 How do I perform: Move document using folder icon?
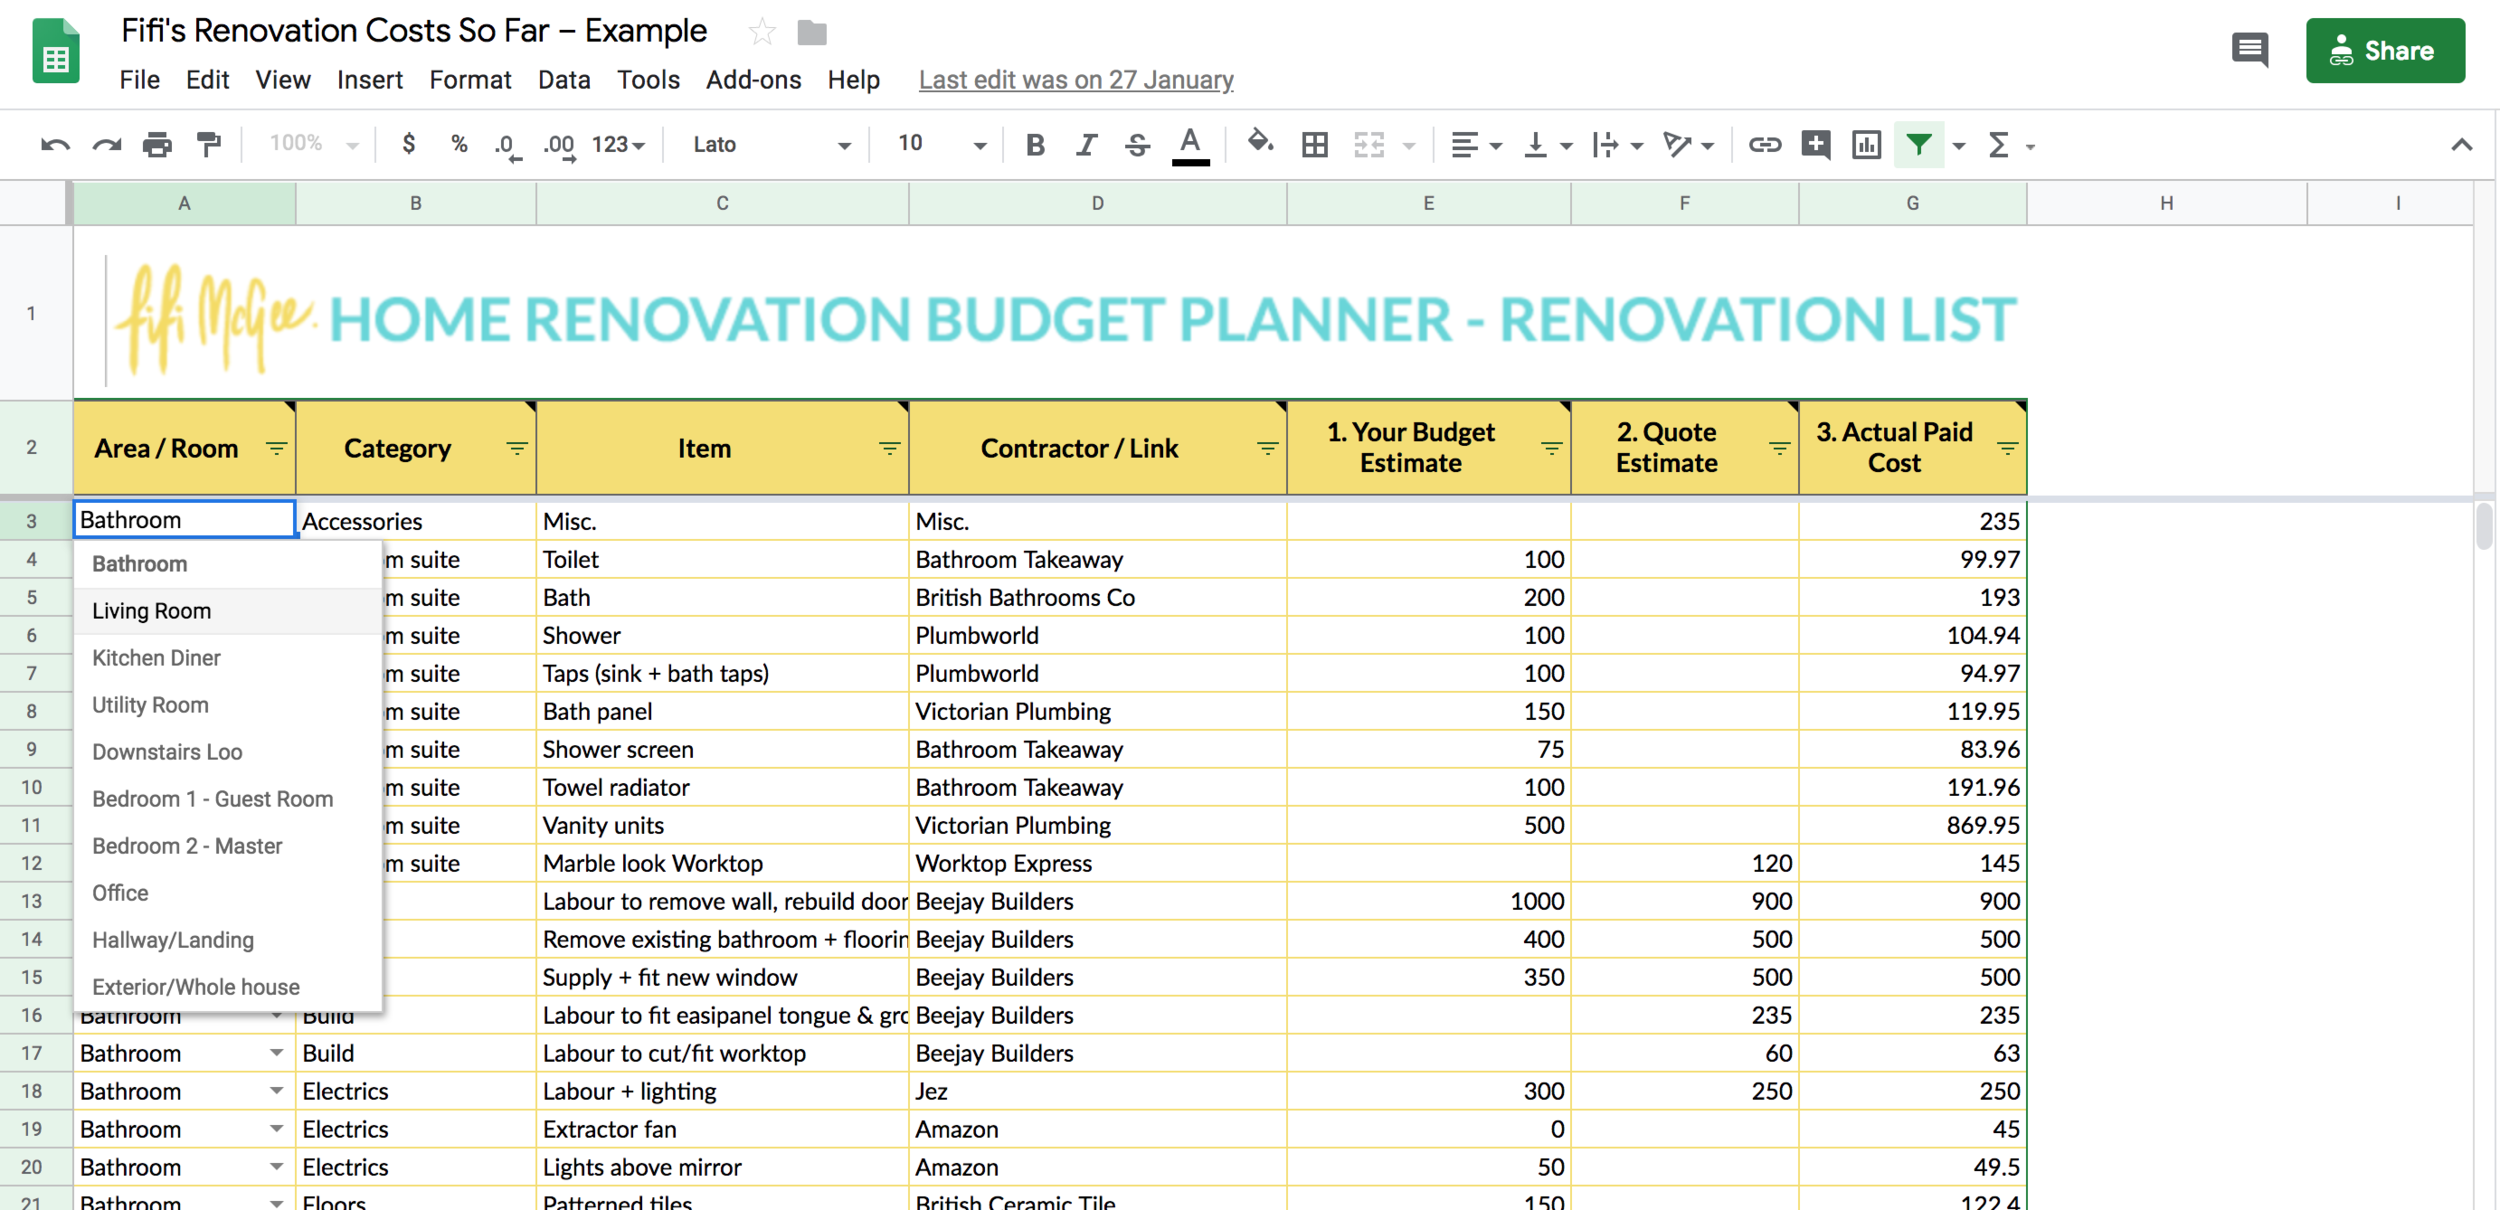(x=812, y=33)
